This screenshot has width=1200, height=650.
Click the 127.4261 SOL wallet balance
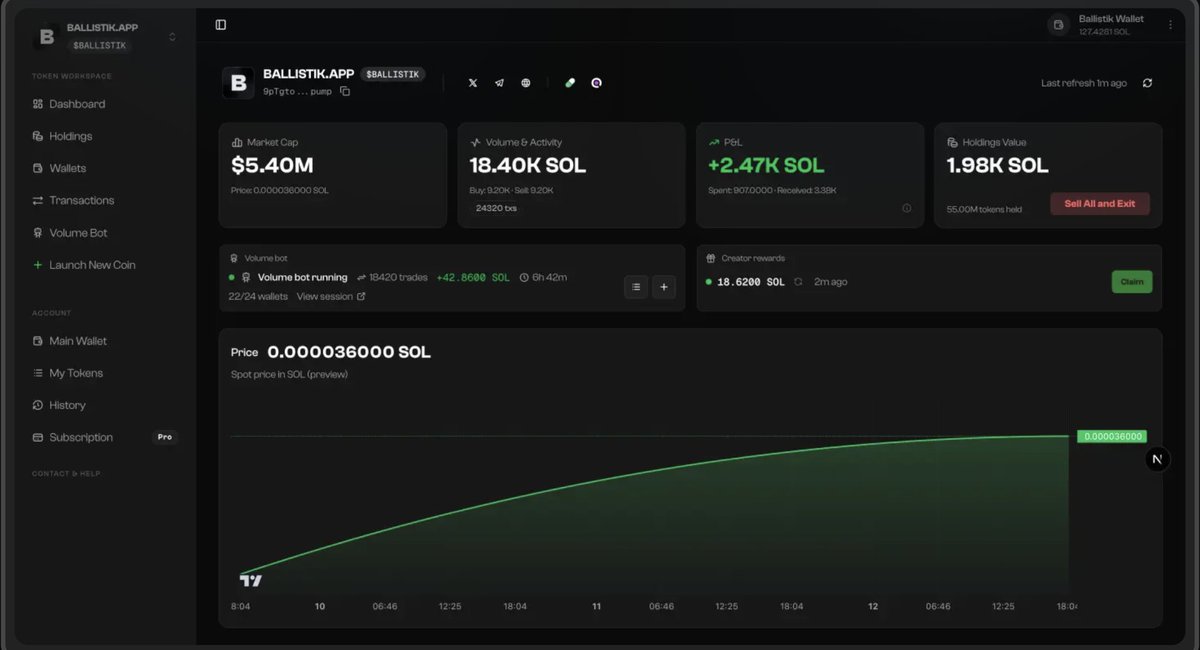pyautogui.click(x=1104, y=32)
